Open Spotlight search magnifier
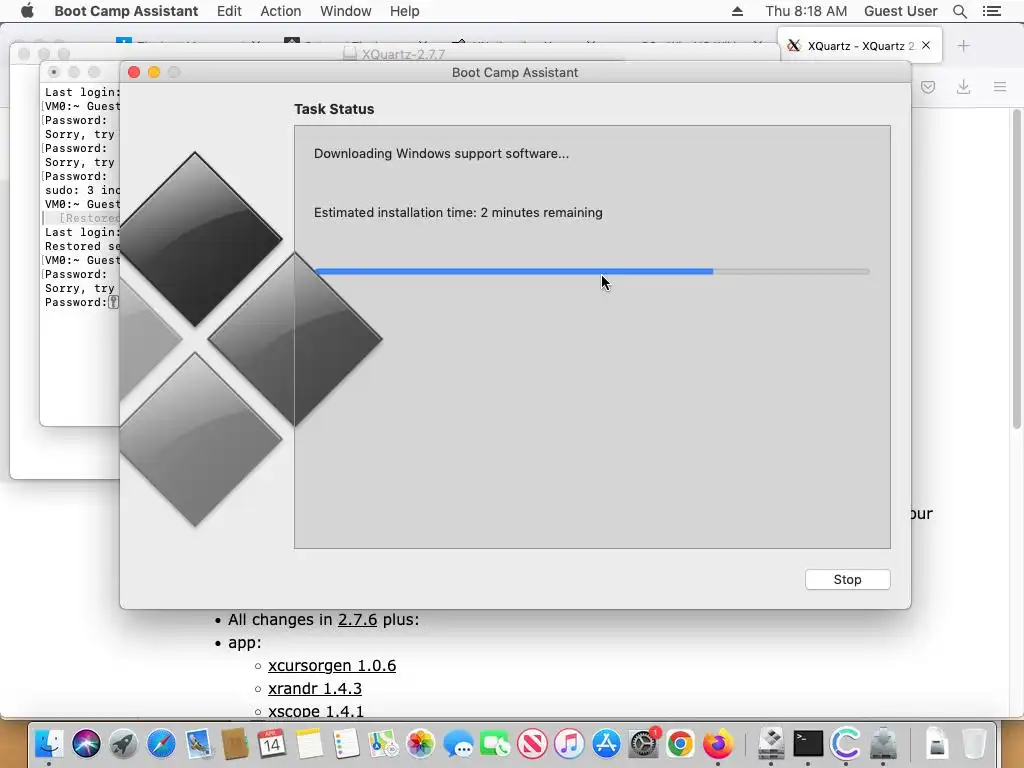 (959, 11)
